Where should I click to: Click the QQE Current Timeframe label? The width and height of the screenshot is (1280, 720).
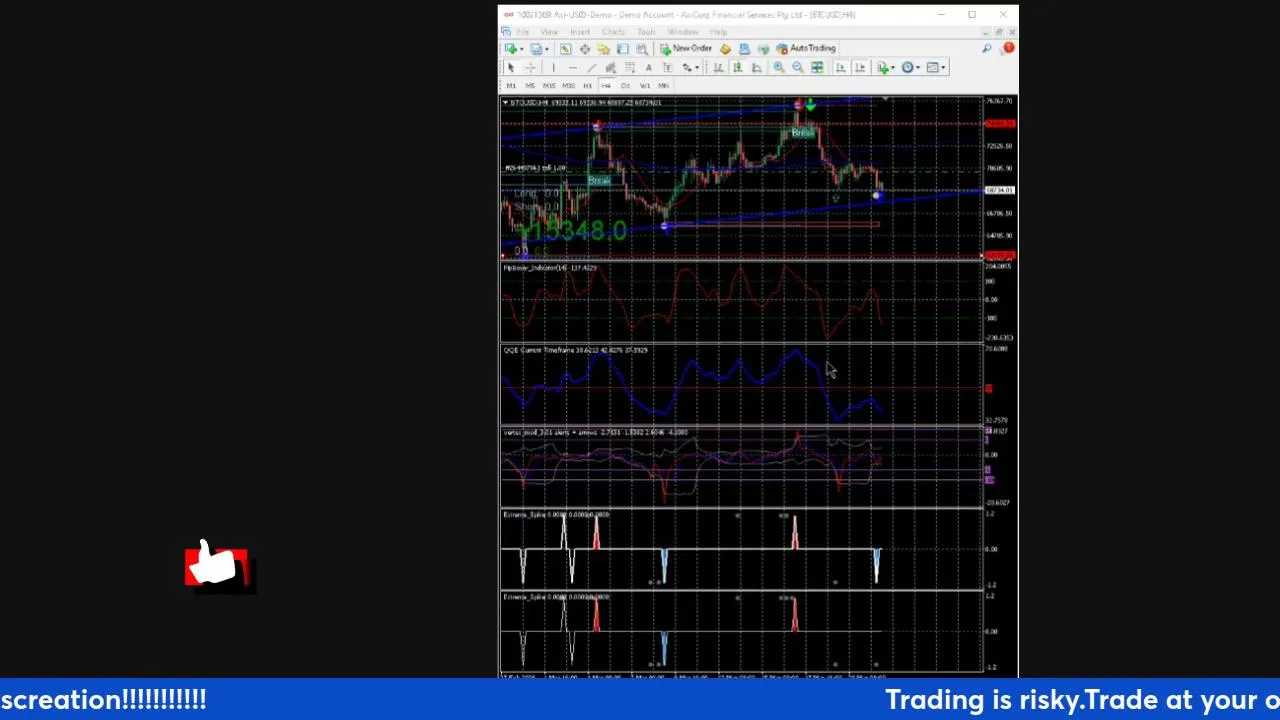click(x=575, y=350)
